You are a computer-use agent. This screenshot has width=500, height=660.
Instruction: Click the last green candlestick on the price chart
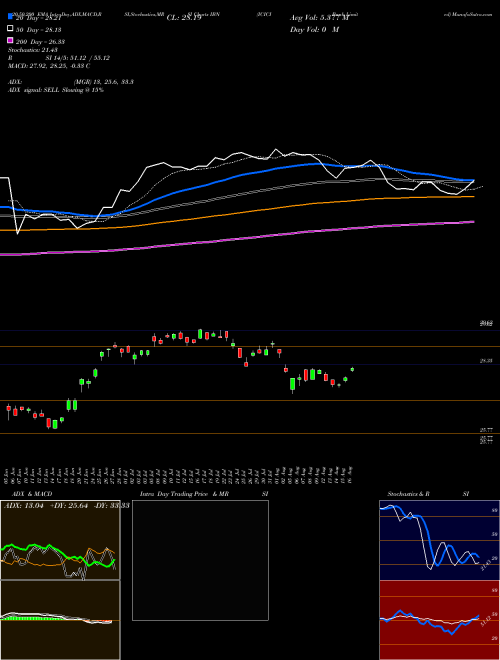click(x=352, y=370)
